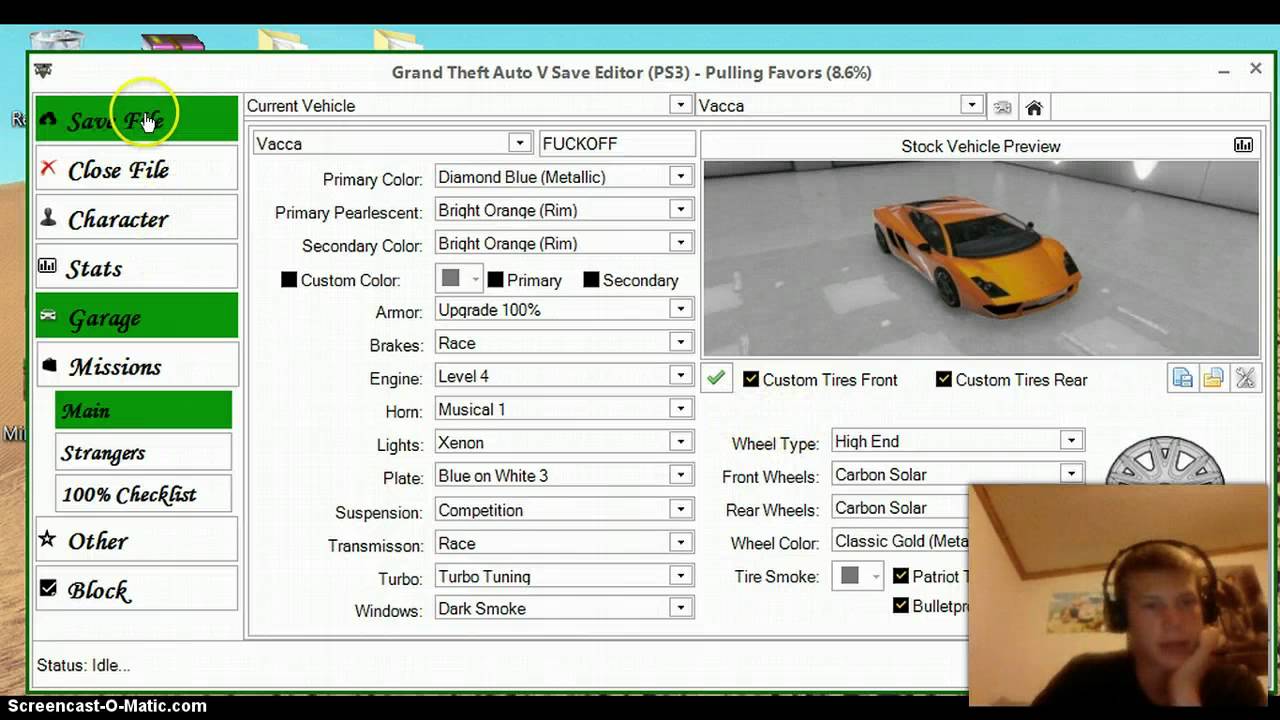Screen dimensions: 1280x720
Task: Uncheck Custom Tires Front
Action: (751, 379)
